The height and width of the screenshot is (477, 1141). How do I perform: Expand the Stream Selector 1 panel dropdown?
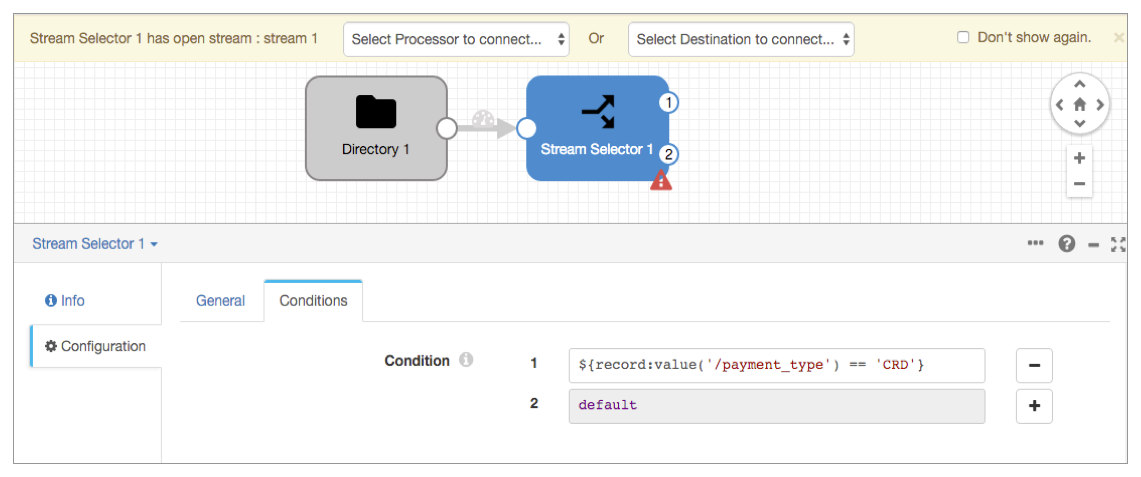(x=95, y=244)
